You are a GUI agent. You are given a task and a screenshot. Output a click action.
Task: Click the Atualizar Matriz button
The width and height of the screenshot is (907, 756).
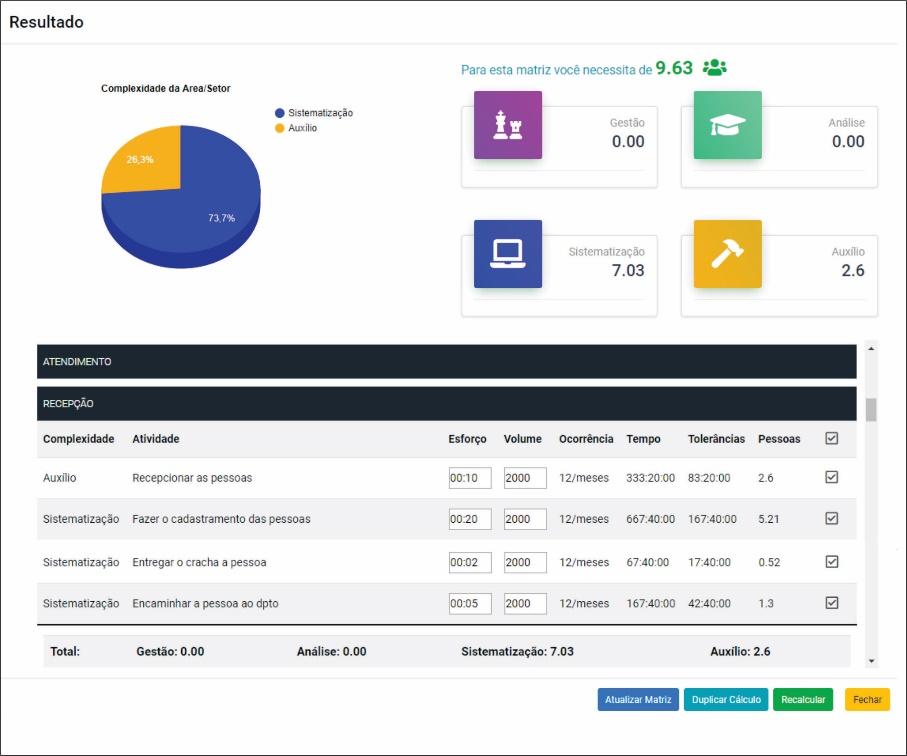click(x=638, y=699)
